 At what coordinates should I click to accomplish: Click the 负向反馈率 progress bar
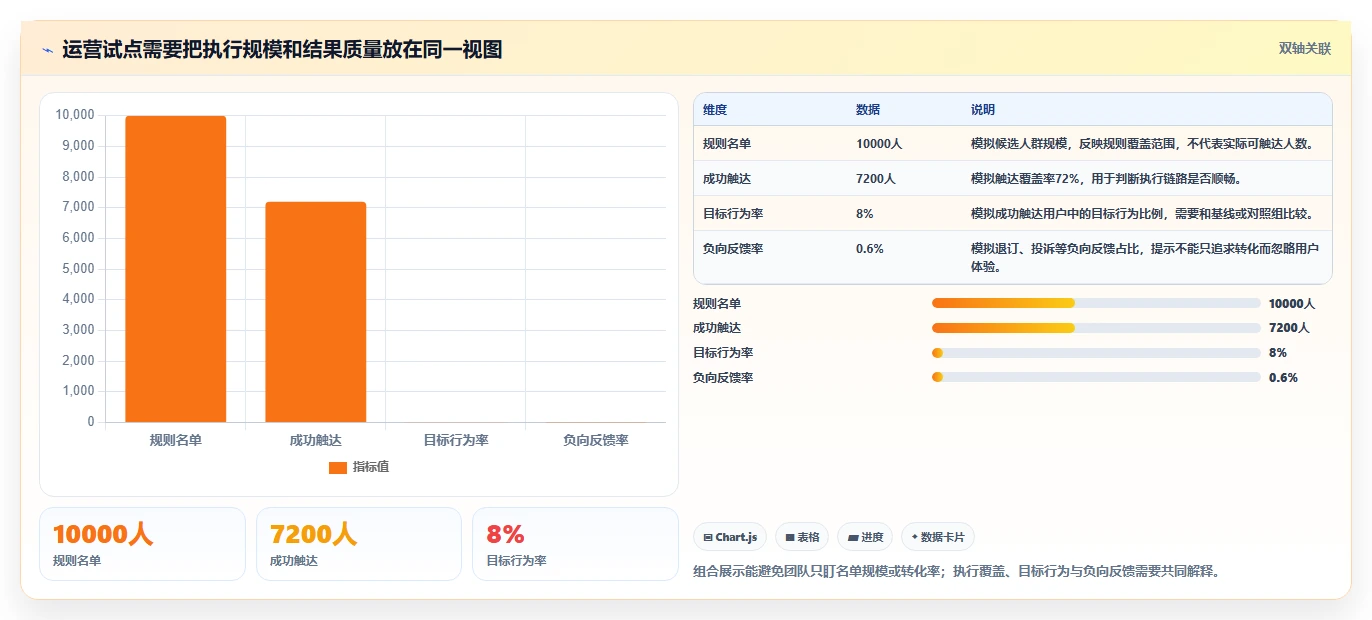click(x=1096, y=378)
